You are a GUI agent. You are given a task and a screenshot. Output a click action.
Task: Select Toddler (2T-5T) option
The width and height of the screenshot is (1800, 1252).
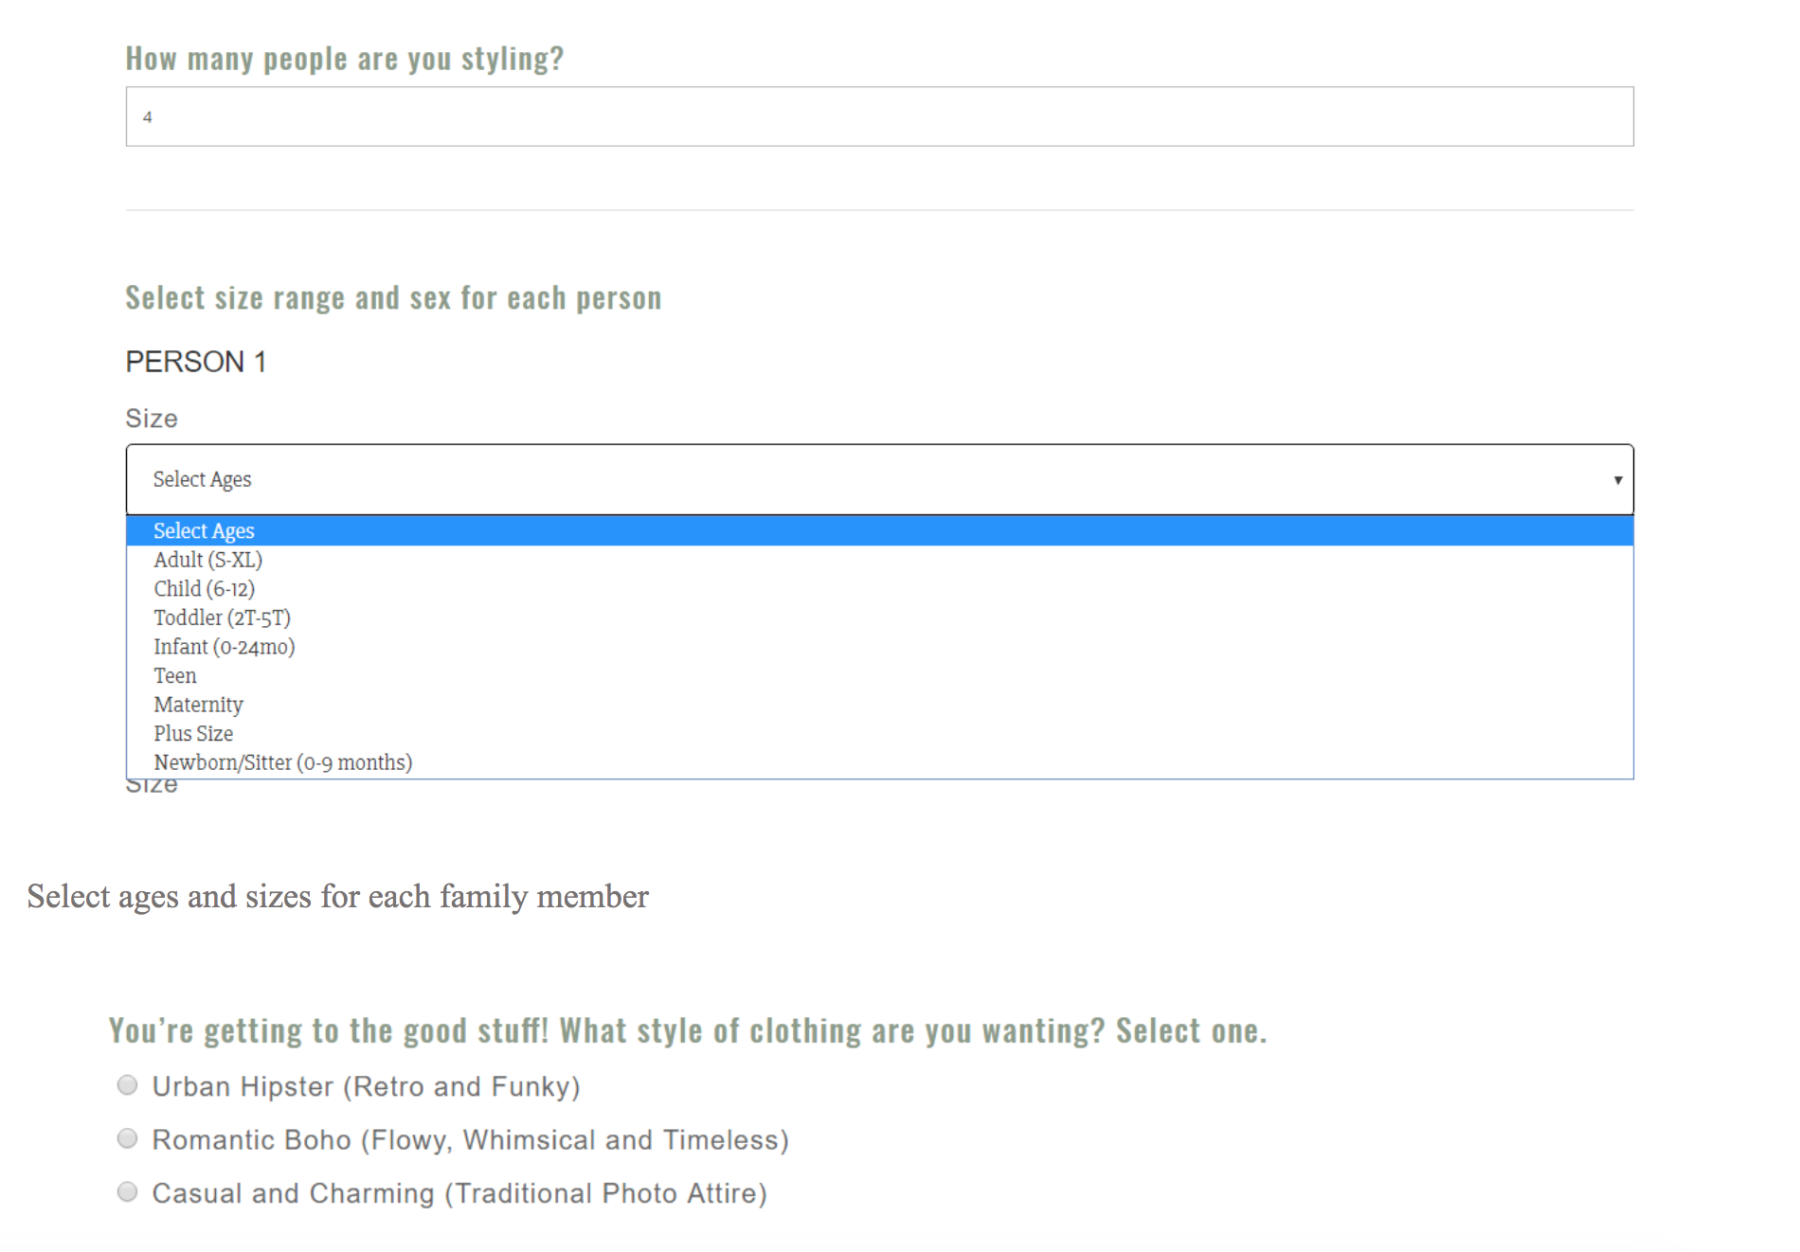pos(222,618)
